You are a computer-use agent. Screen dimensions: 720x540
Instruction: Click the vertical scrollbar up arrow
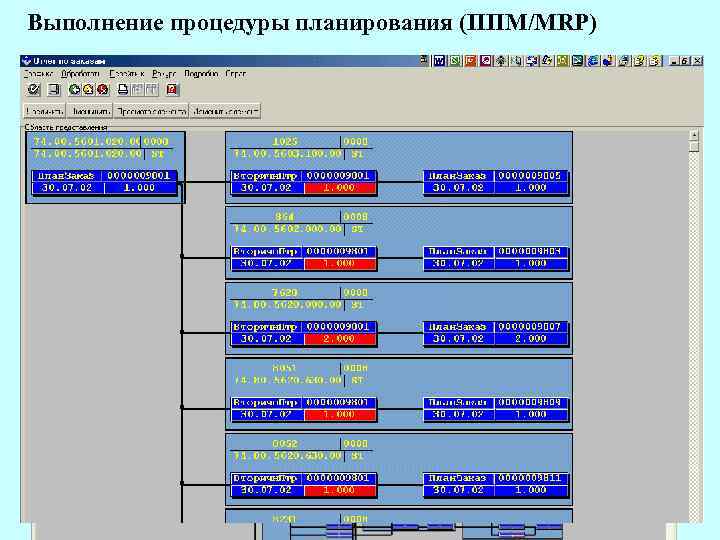tap(694, 135)
